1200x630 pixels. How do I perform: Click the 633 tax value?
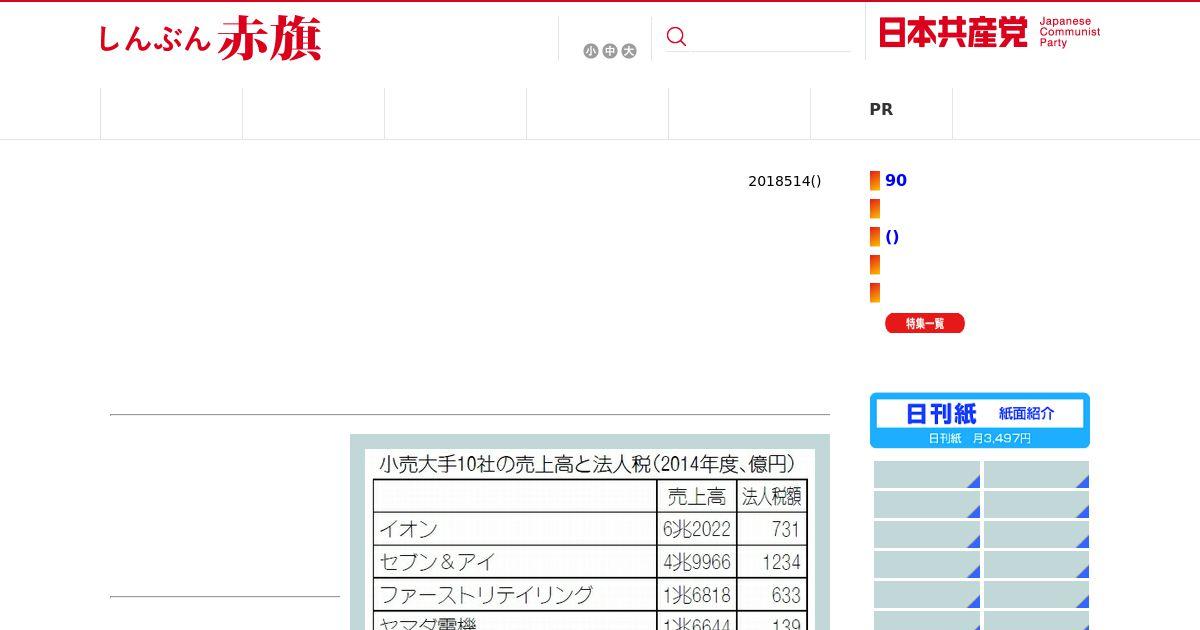coord(786,595)
